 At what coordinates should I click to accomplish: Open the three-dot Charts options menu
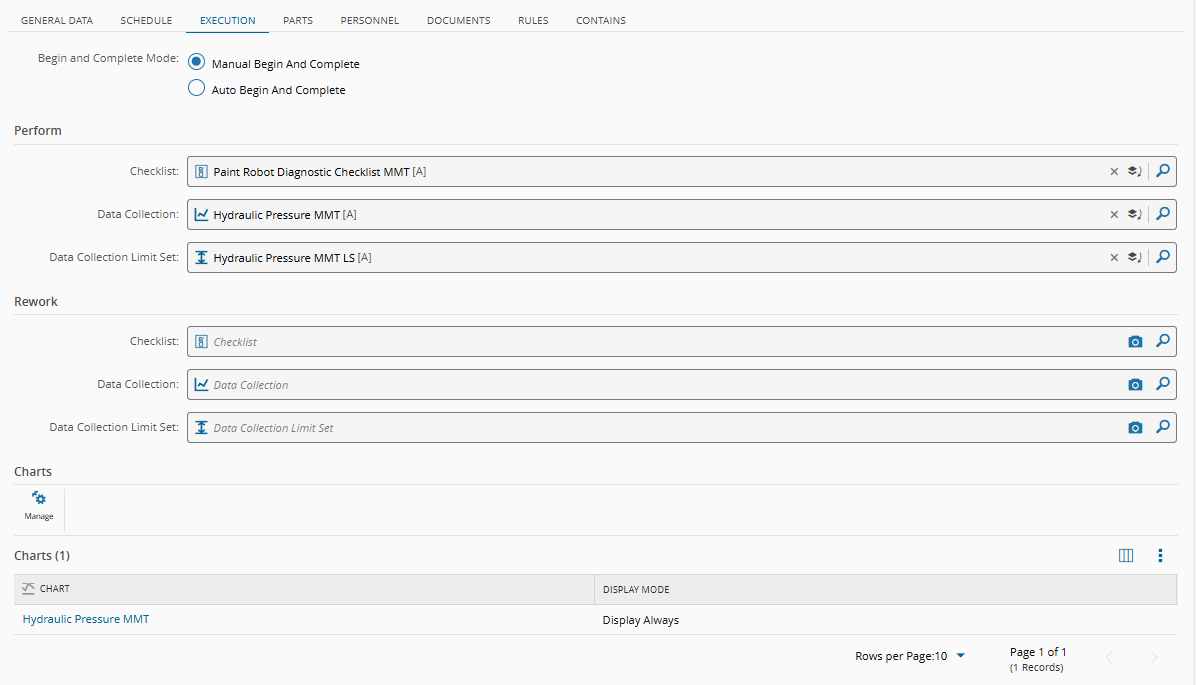1160,555
